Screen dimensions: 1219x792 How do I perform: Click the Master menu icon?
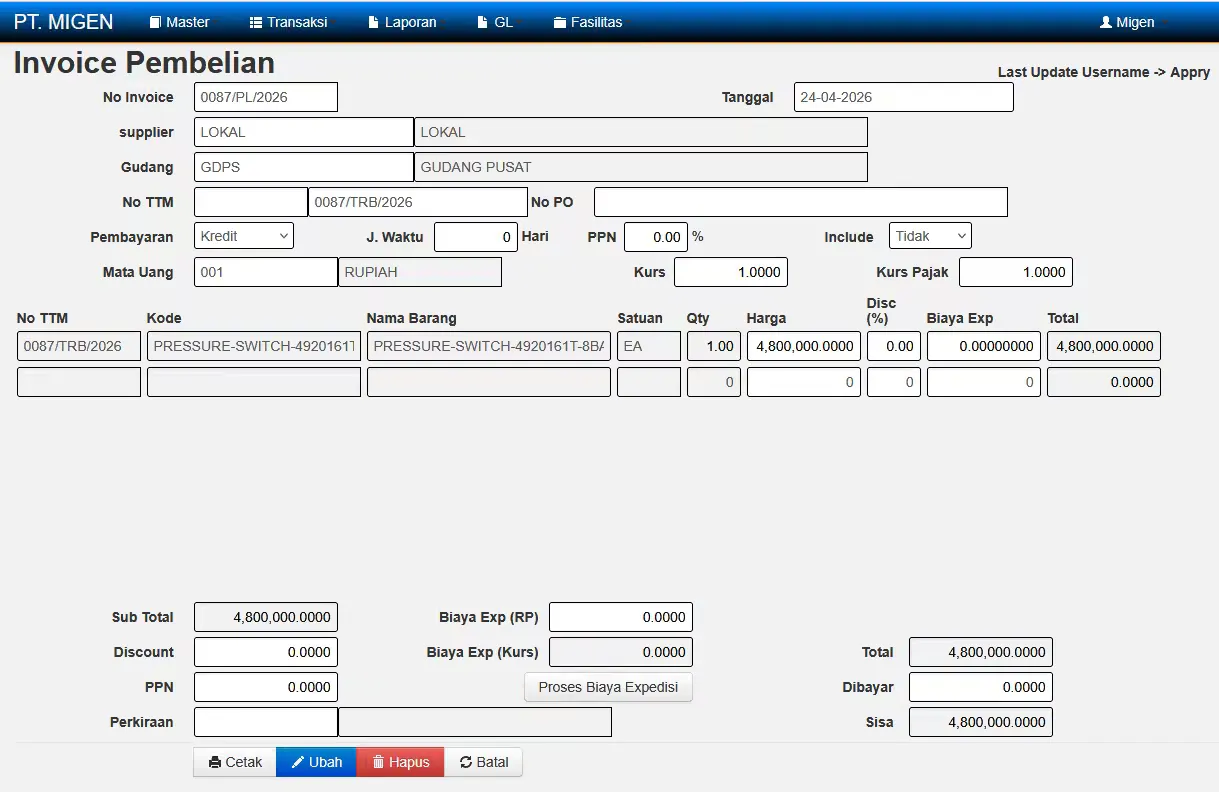155,22
